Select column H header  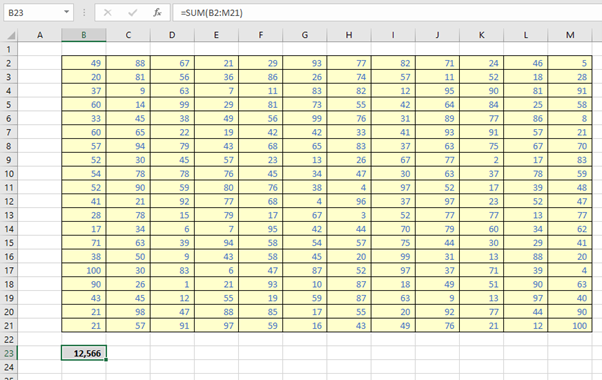pyautogui.click(x=349, y=35)
